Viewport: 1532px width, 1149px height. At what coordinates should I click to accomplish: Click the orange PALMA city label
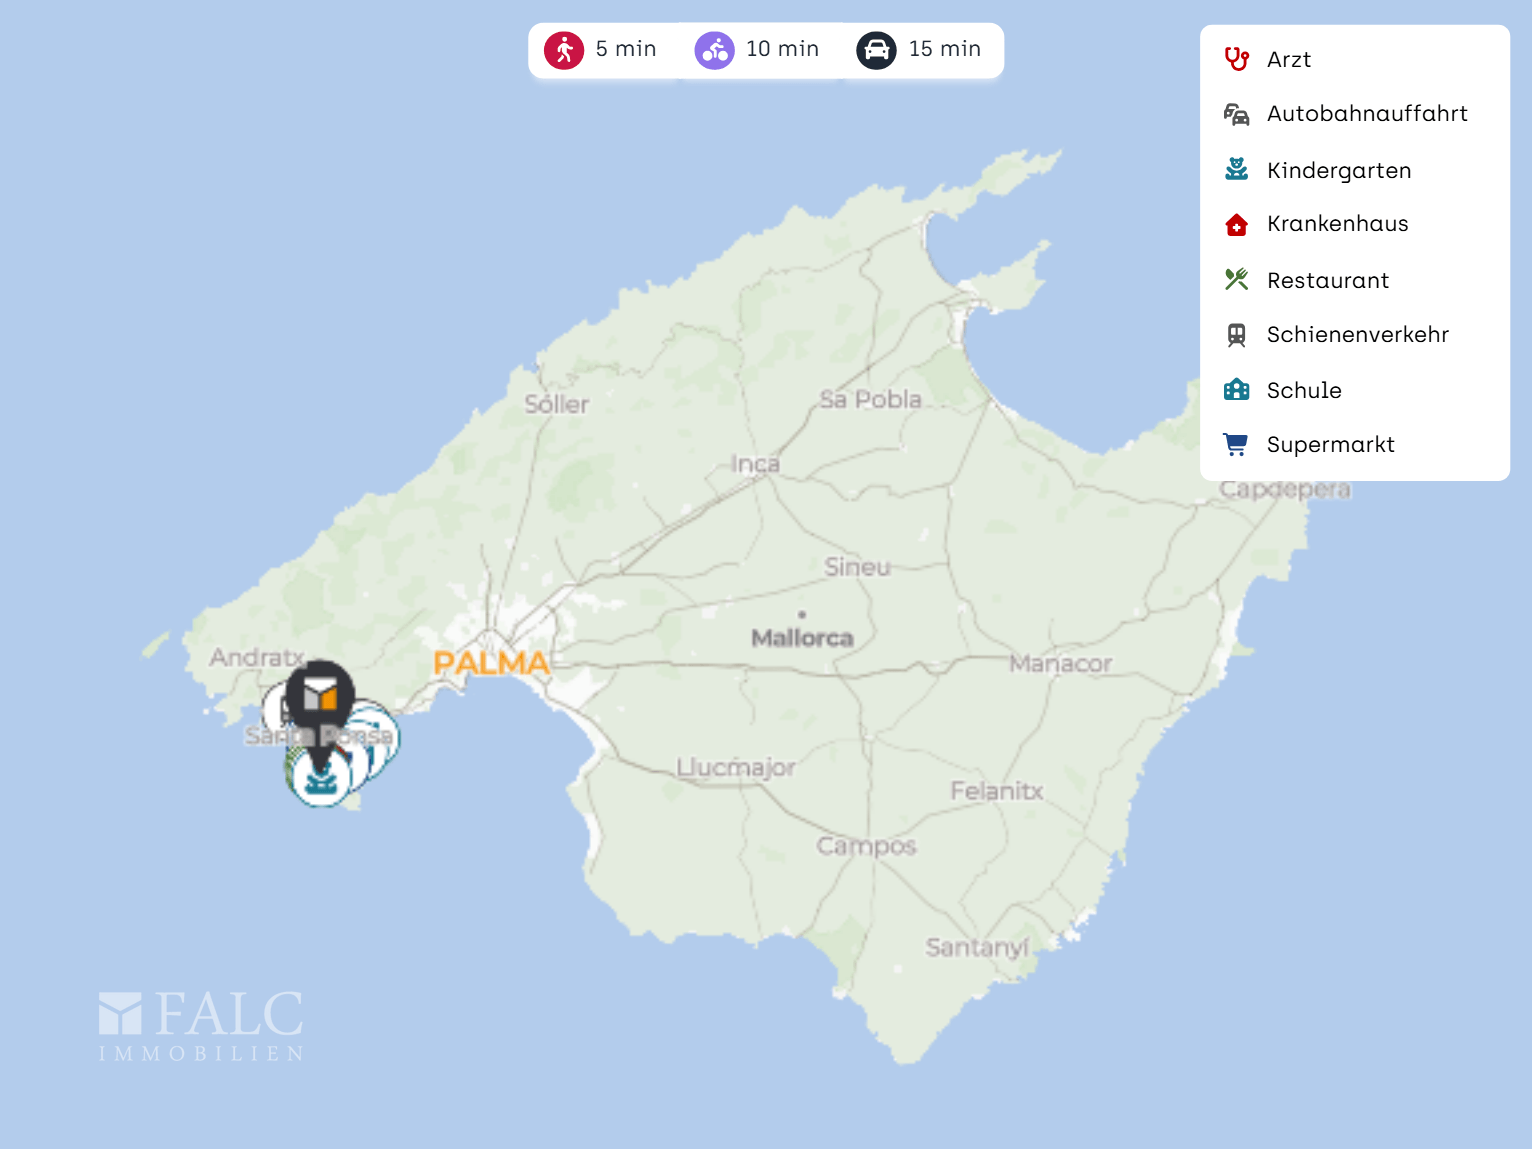click(x=491, y=663)
